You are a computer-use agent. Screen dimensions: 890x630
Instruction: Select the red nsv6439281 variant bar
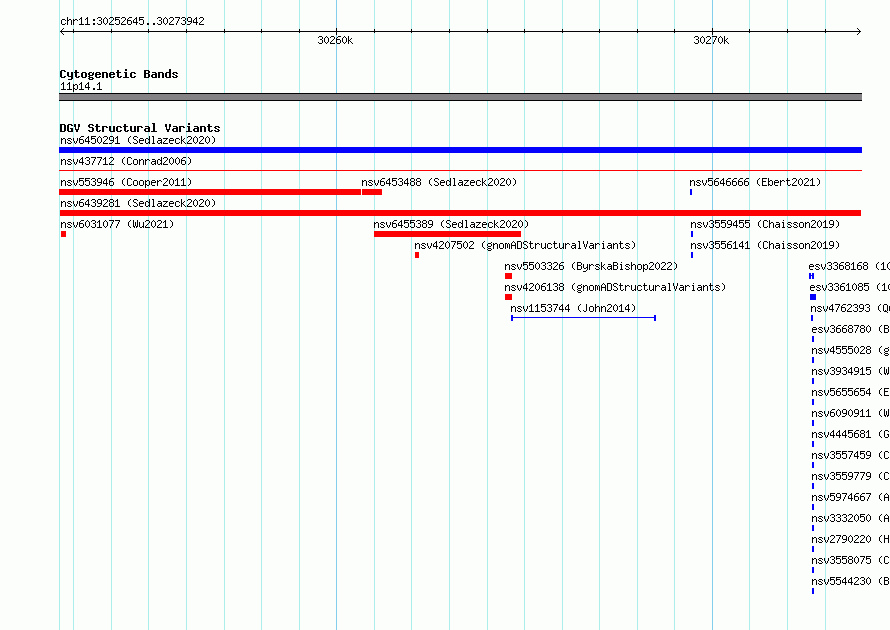pyautogui.click(x=460, y=213)
